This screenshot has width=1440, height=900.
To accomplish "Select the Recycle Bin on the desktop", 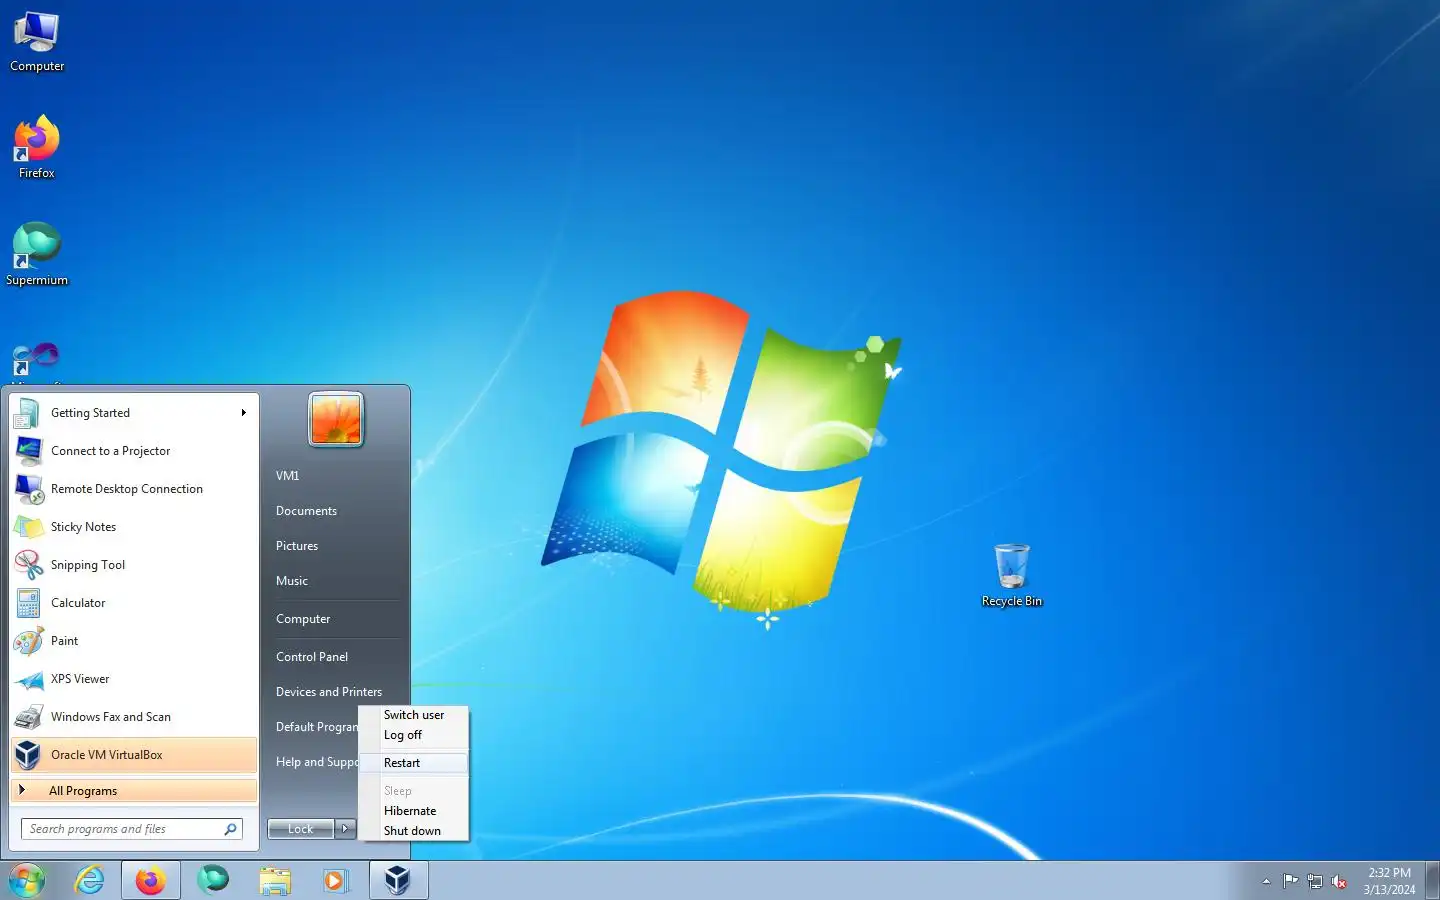I will tap(1012, 576).
